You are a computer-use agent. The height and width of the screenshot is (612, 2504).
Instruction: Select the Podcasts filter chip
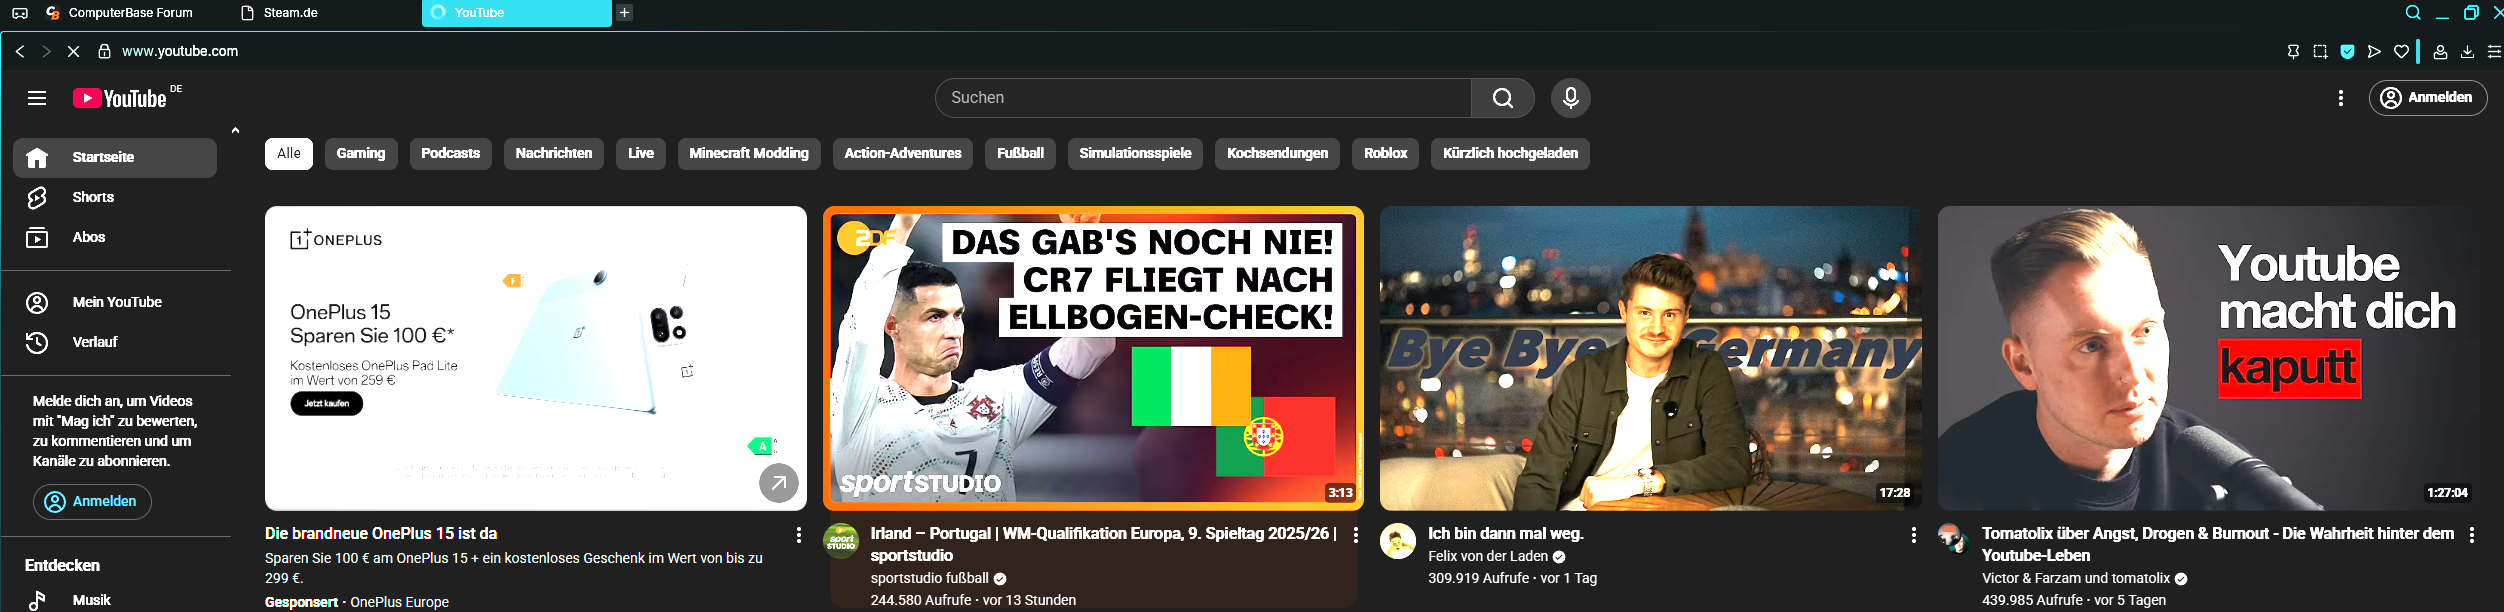coord(450,154)
